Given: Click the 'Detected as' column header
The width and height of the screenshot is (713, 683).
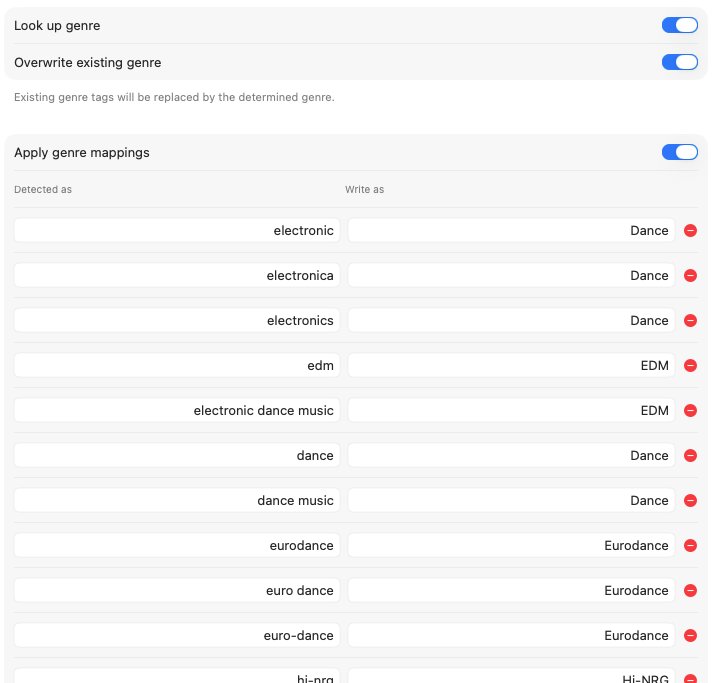Looking at the screenshot, I should [43, 190].
